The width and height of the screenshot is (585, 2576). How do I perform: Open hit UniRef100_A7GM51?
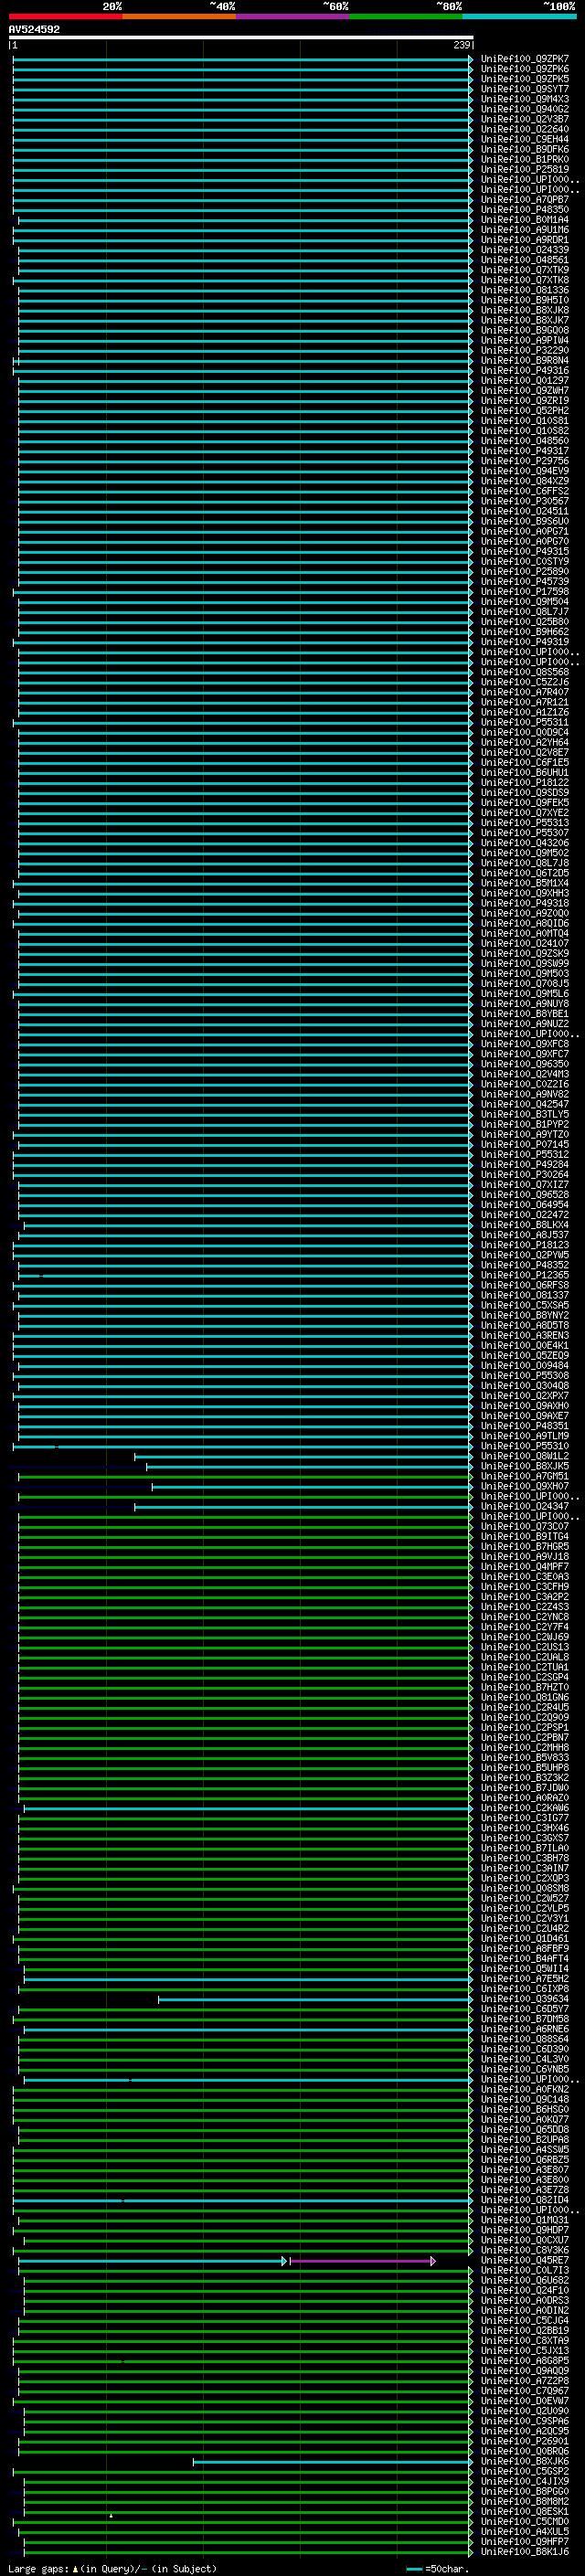point(525,1476)
